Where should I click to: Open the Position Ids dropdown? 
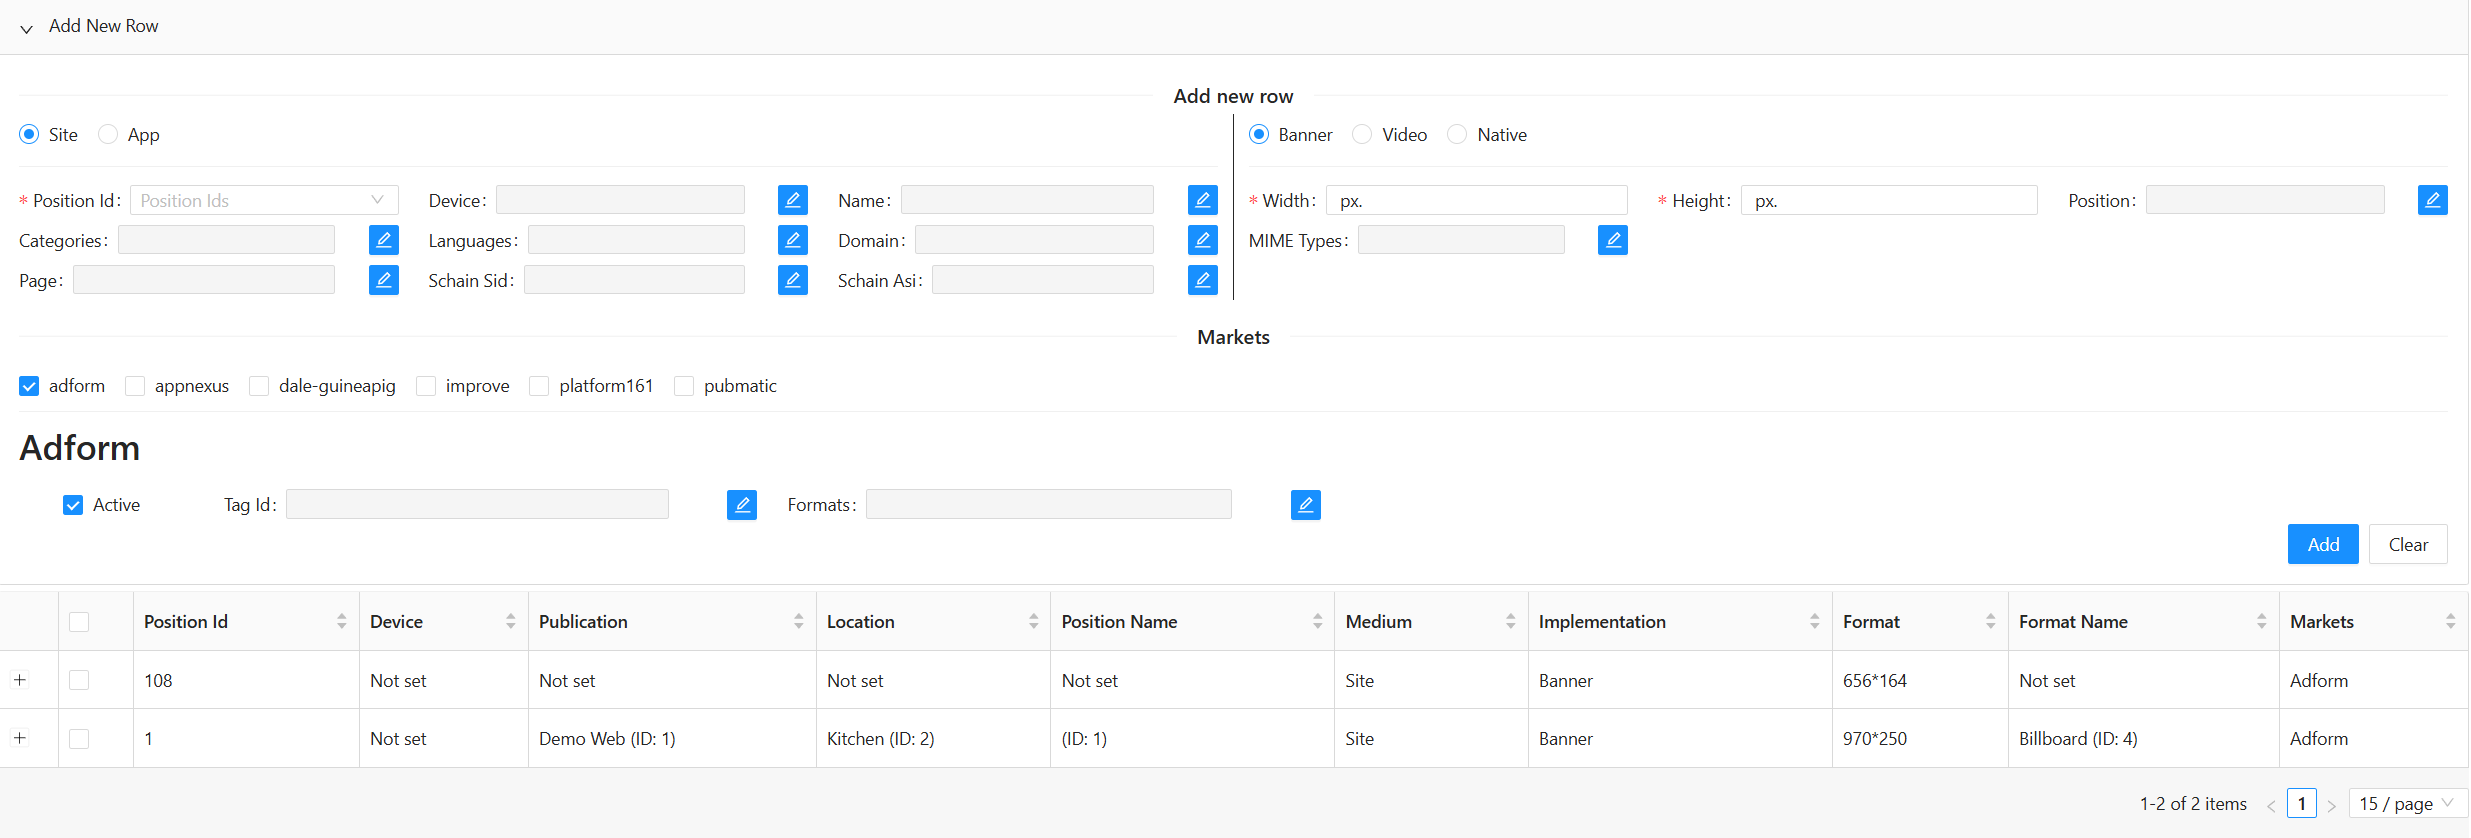point(263,200)
